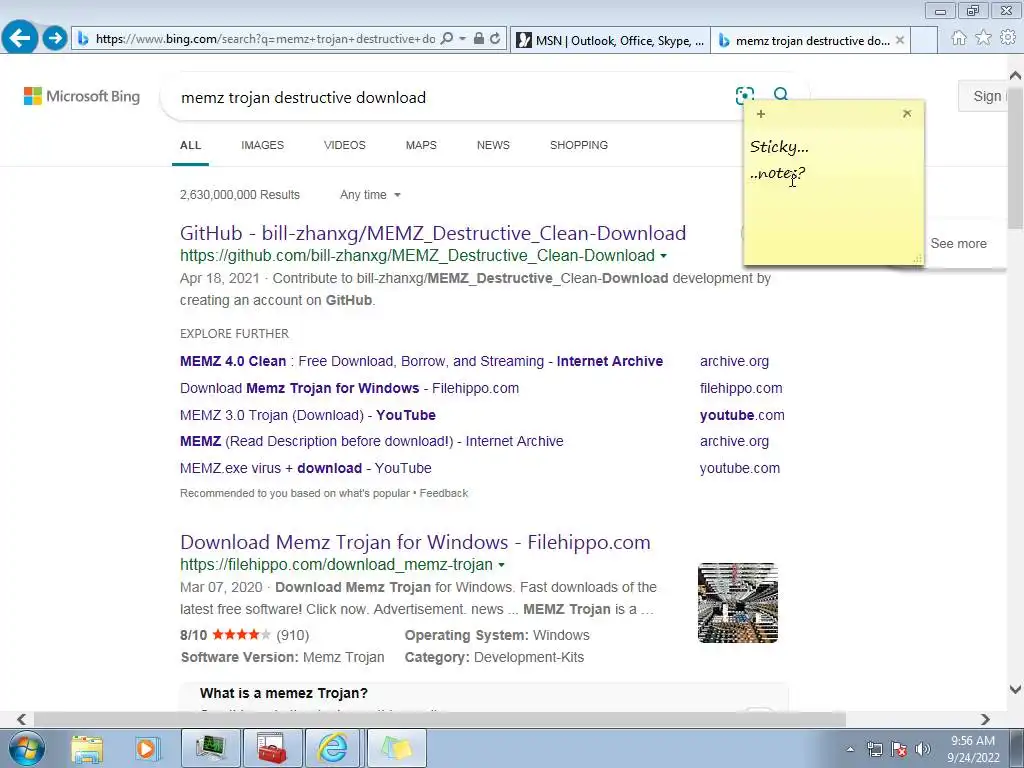This screenshot has width=1024, height=768.
Task: Click the horizontal scrollbar right arrow
Action: [985, 719]
